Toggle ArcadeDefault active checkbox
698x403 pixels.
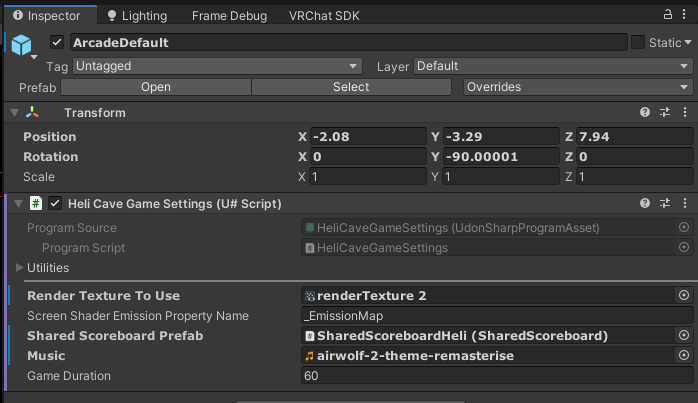(57, 43)
